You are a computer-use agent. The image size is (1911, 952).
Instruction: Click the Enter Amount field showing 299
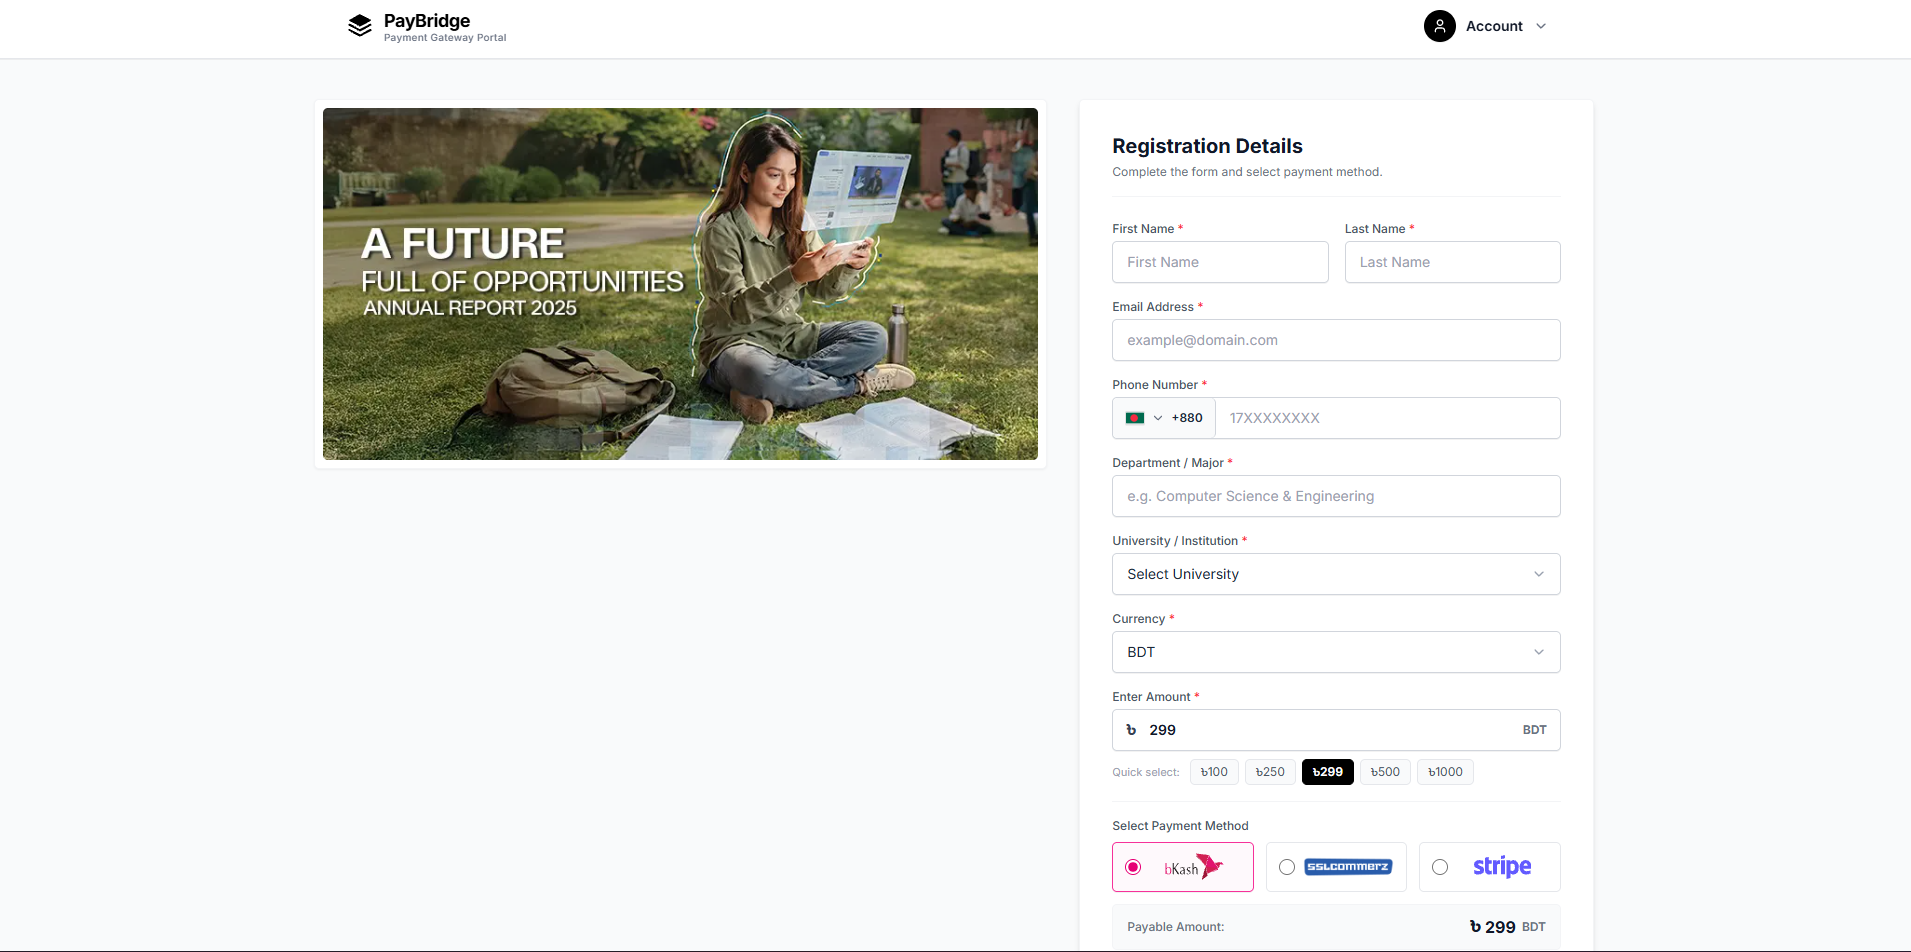1336,730
